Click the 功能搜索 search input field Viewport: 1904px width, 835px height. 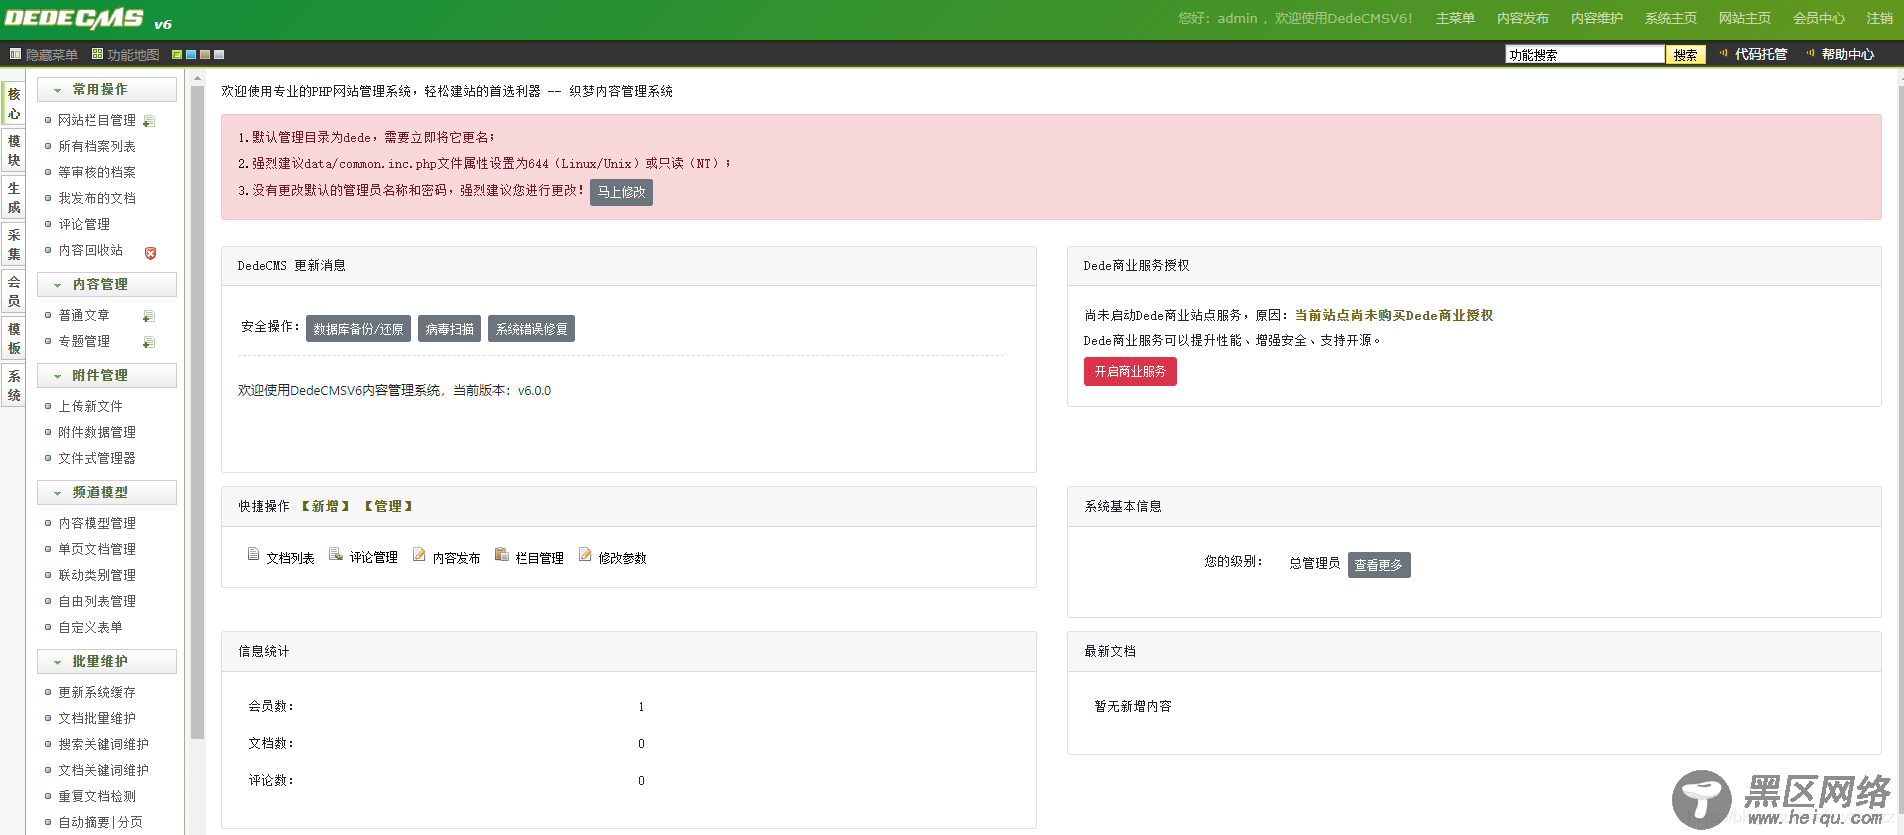click(1585, 54)
